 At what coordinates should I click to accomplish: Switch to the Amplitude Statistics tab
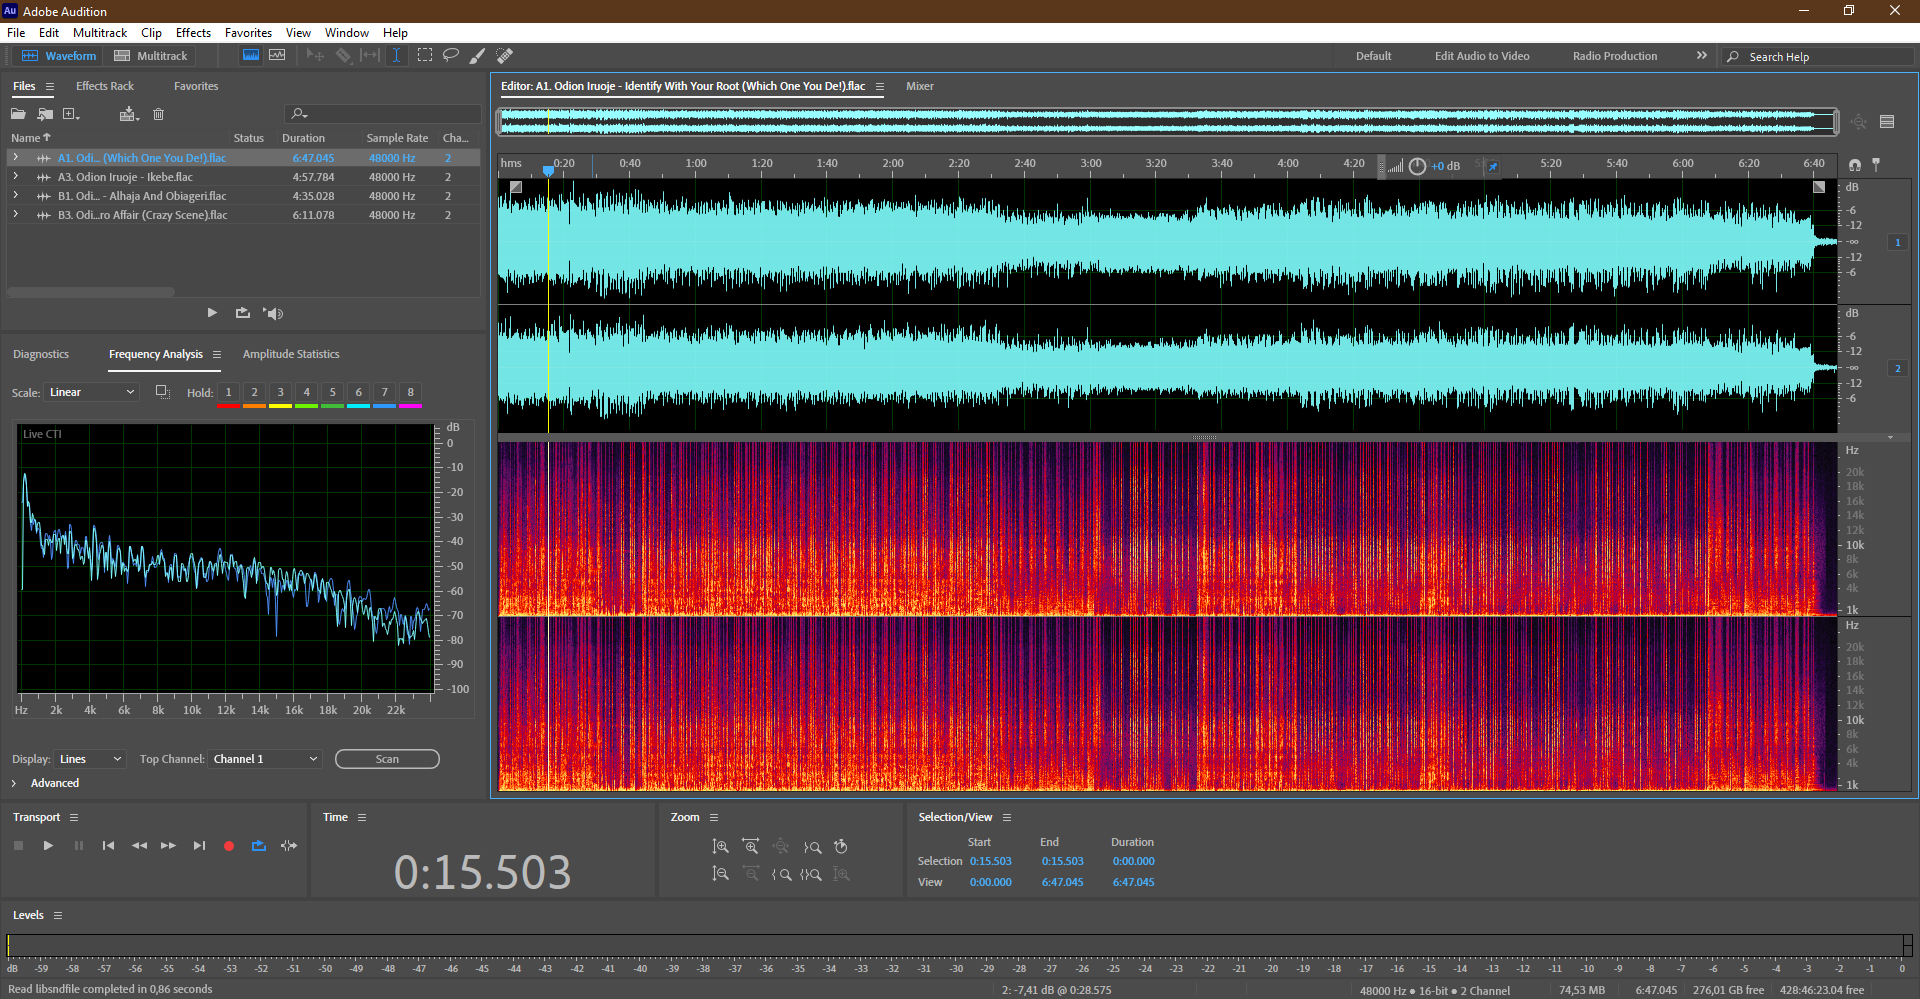(x=291, y=354)
